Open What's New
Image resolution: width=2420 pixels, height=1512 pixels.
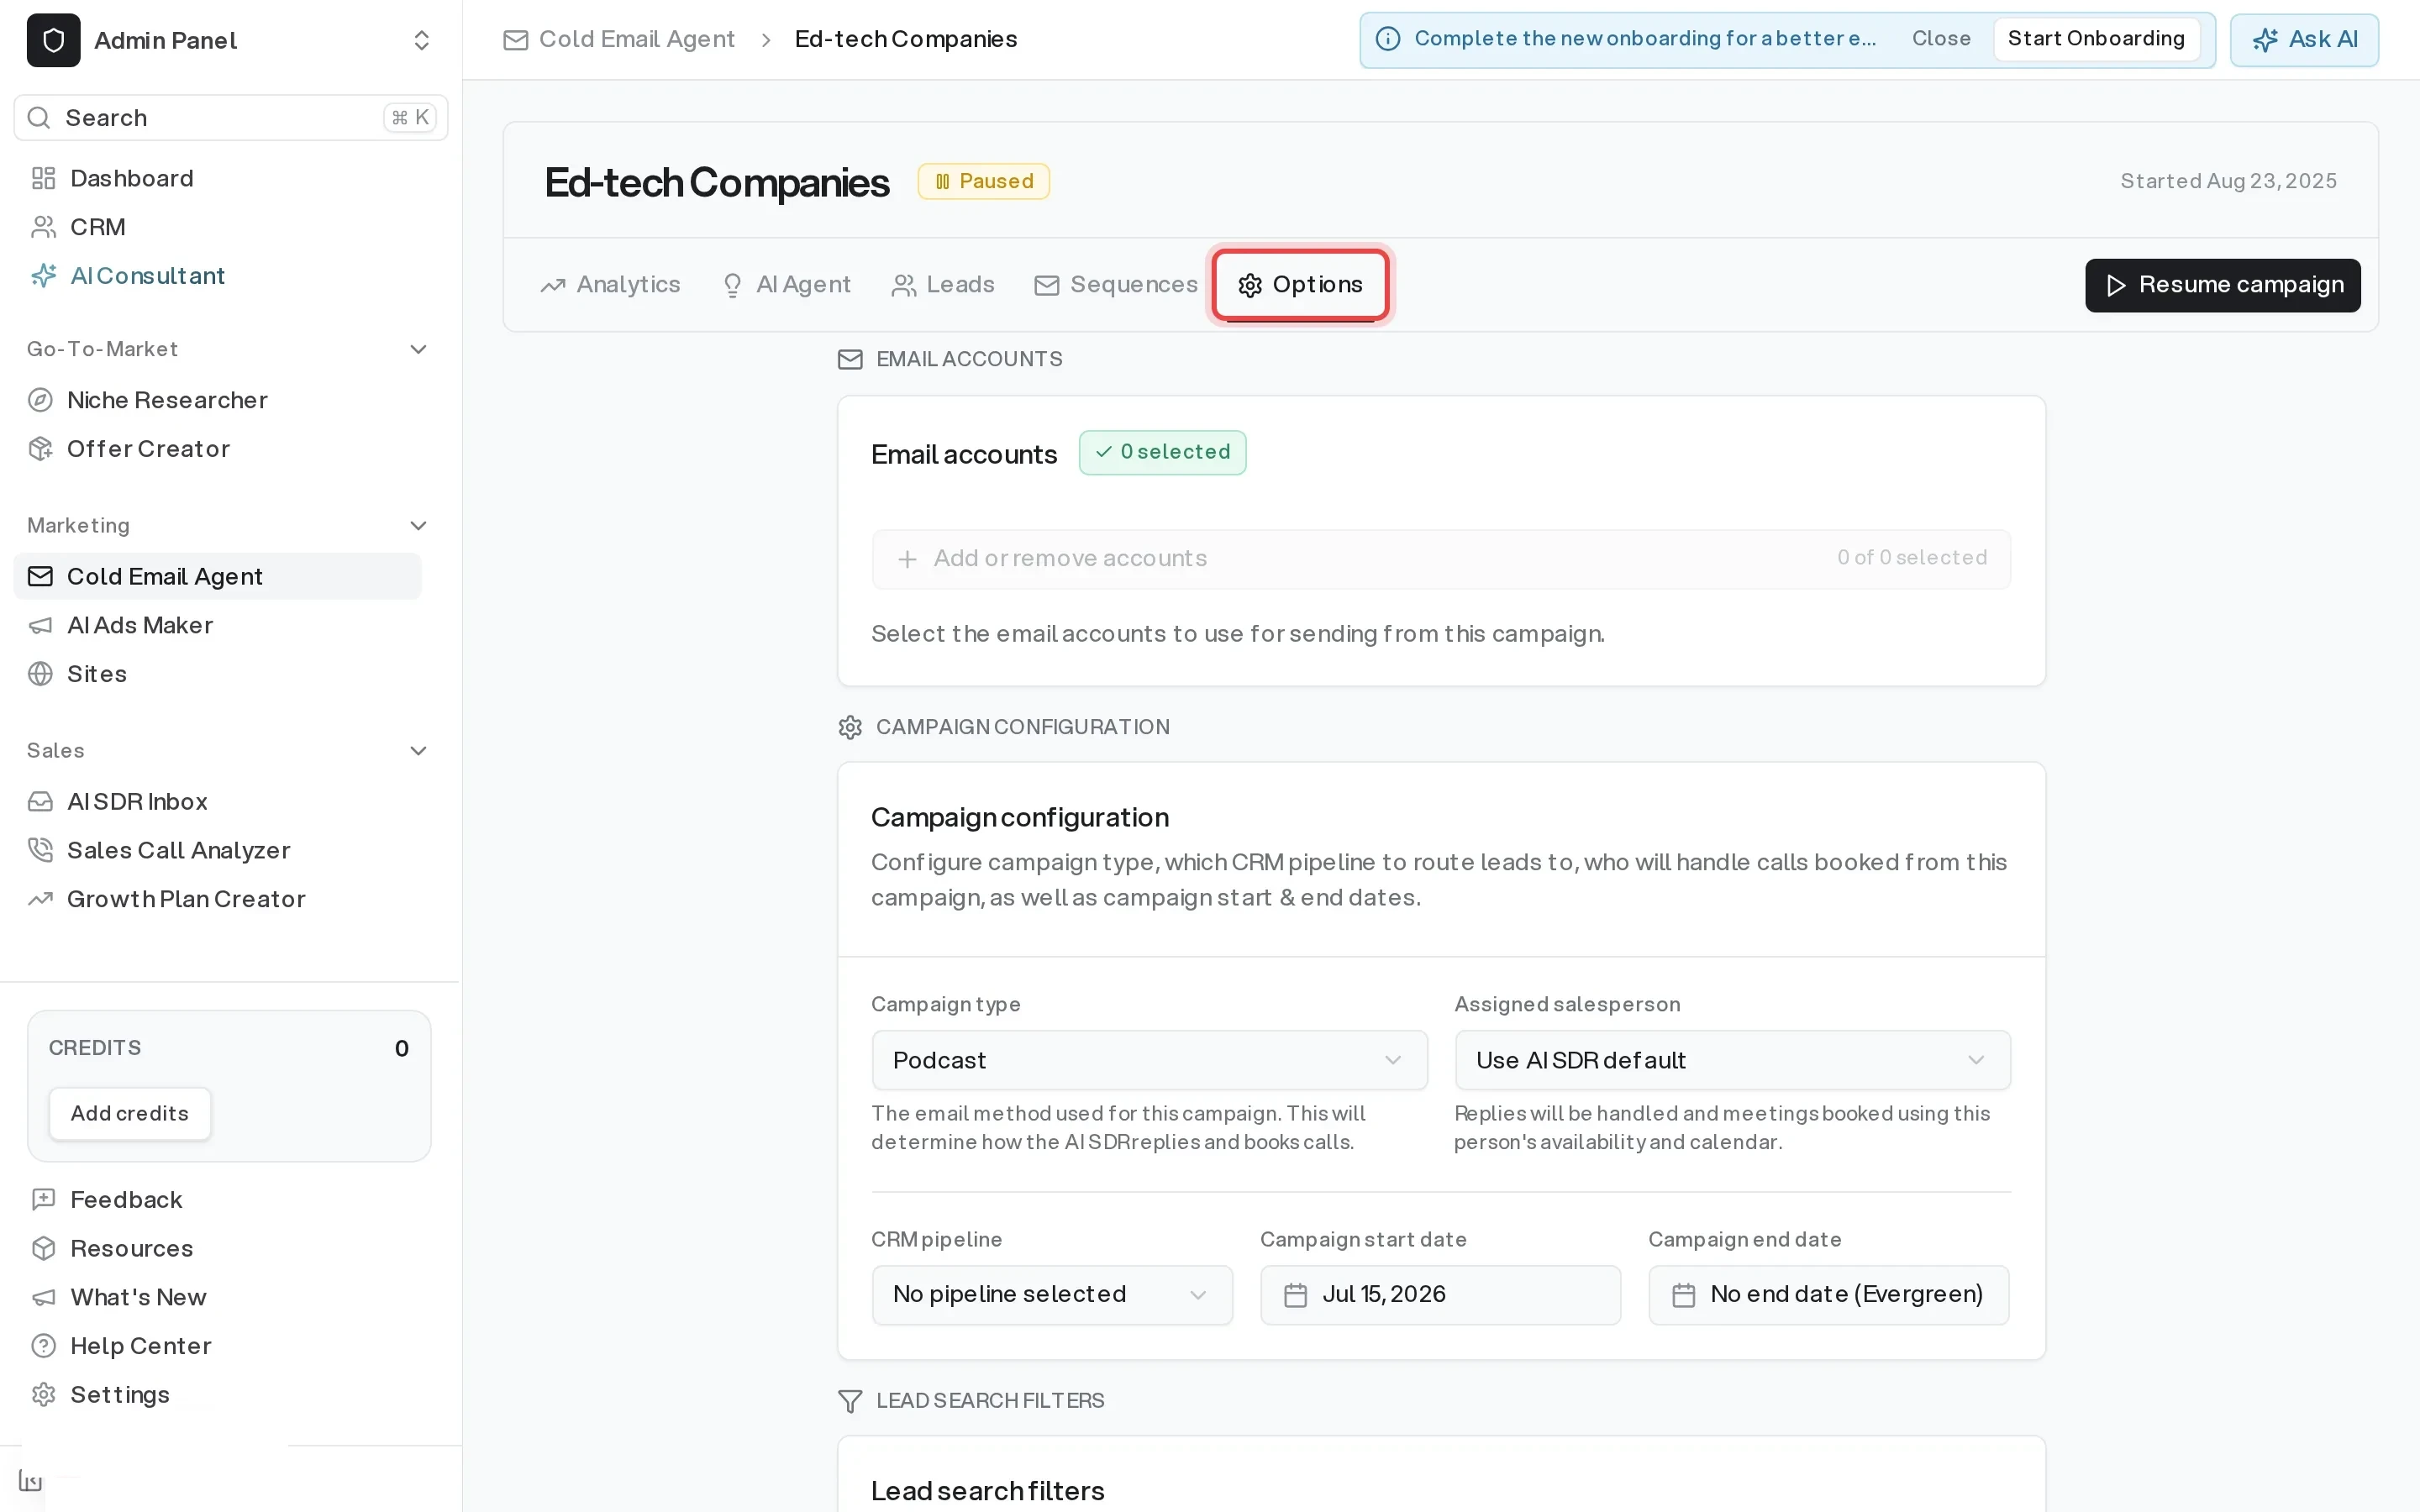tap(138, 1298)
